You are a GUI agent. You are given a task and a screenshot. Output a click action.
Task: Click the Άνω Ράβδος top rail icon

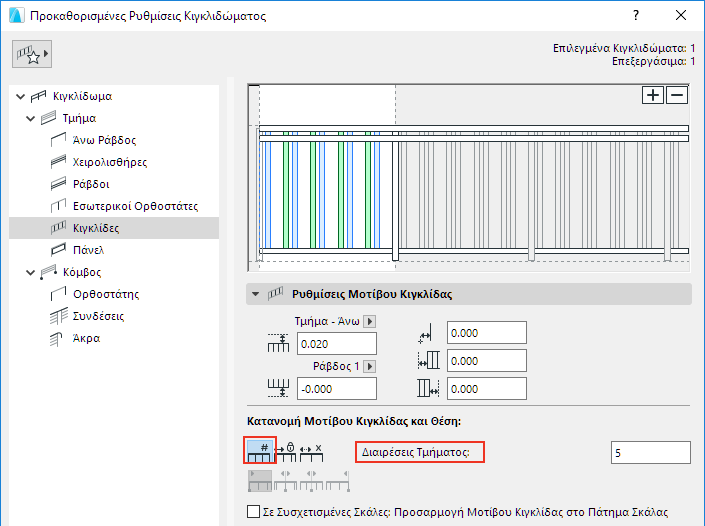(58, 140)
